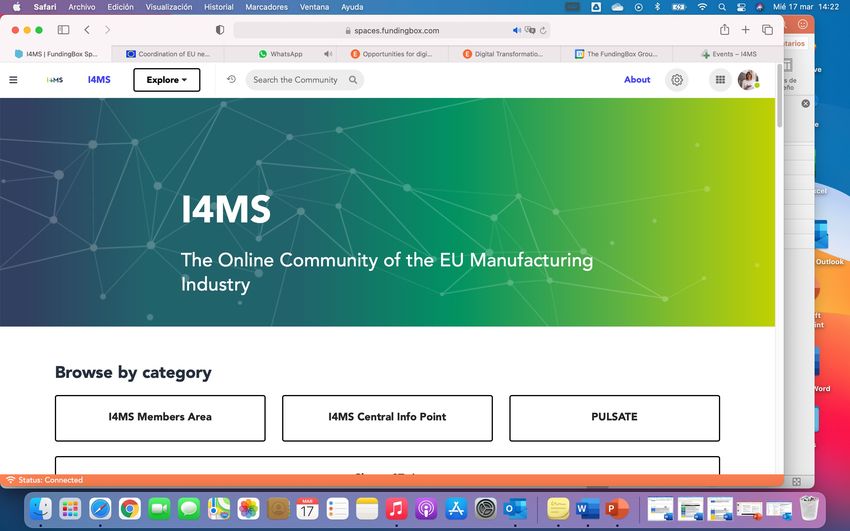Open Google Chrome from the Dock
The width and height of the screenshot is (850, 531).
click(x=130, y=509)
